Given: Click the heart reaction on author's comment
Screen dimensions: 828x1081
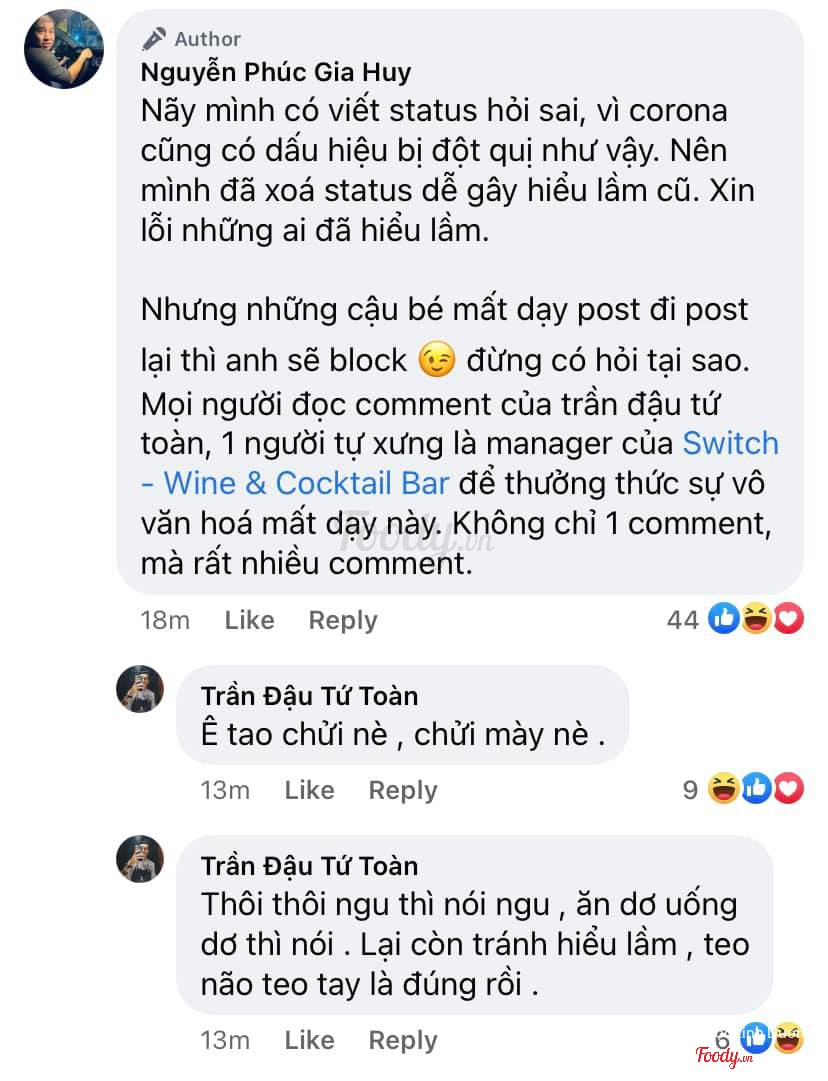Looking at the screenshot, I should click(788, 618).
